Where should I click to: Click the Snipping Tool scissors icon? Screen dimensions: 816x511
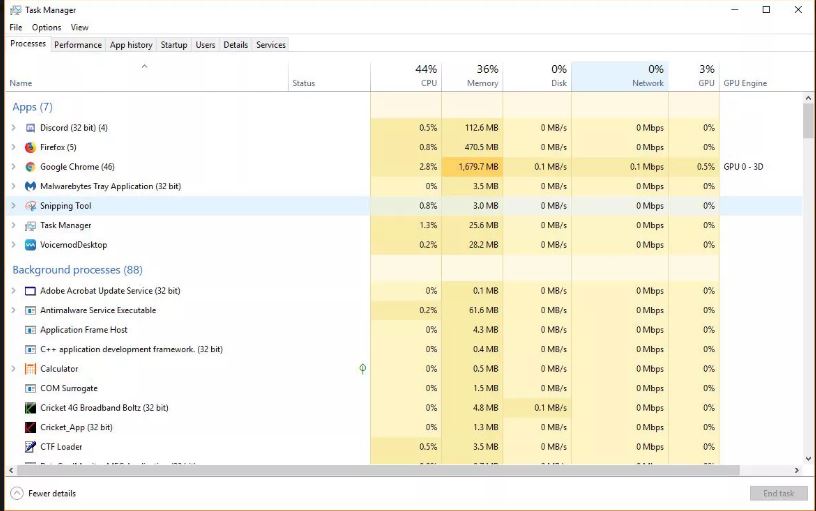[x=30, y=206]
